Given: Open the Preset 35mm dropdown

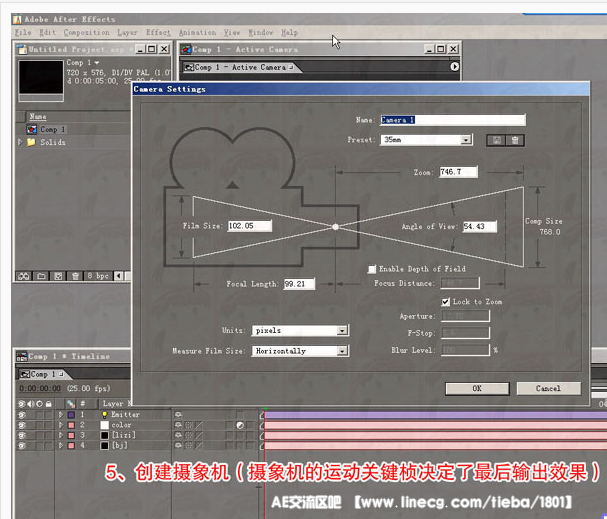Looking at the screenshot, I should coord(466,140).
